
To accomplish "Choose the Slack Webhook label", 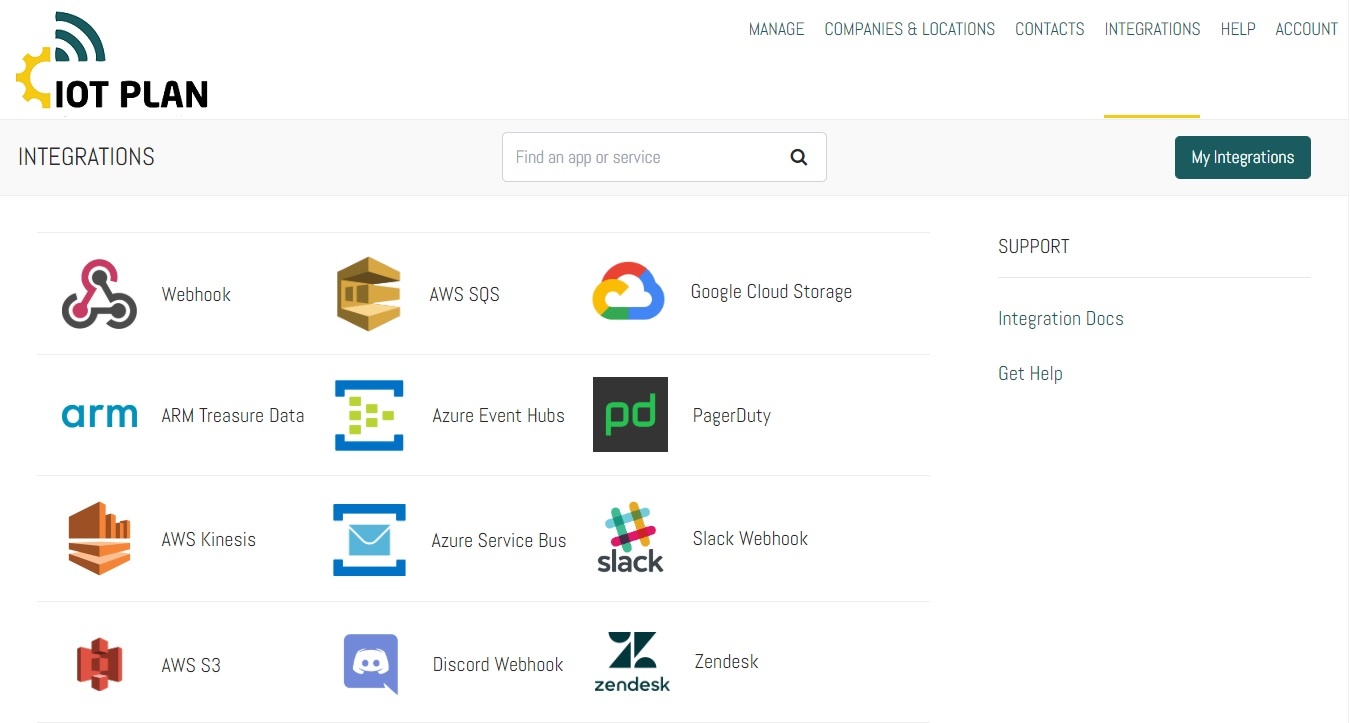I will click(750, 538).
